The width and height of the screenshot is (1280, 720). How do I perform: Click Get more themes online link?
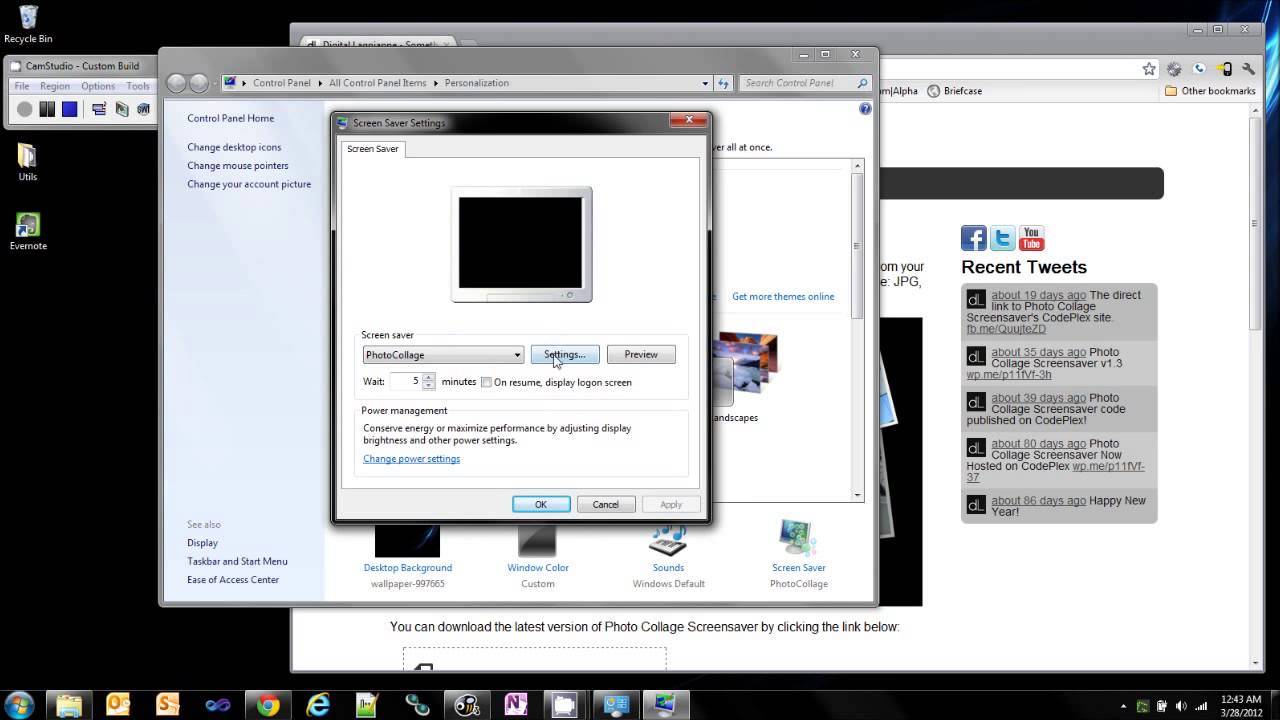coord(783,297)
